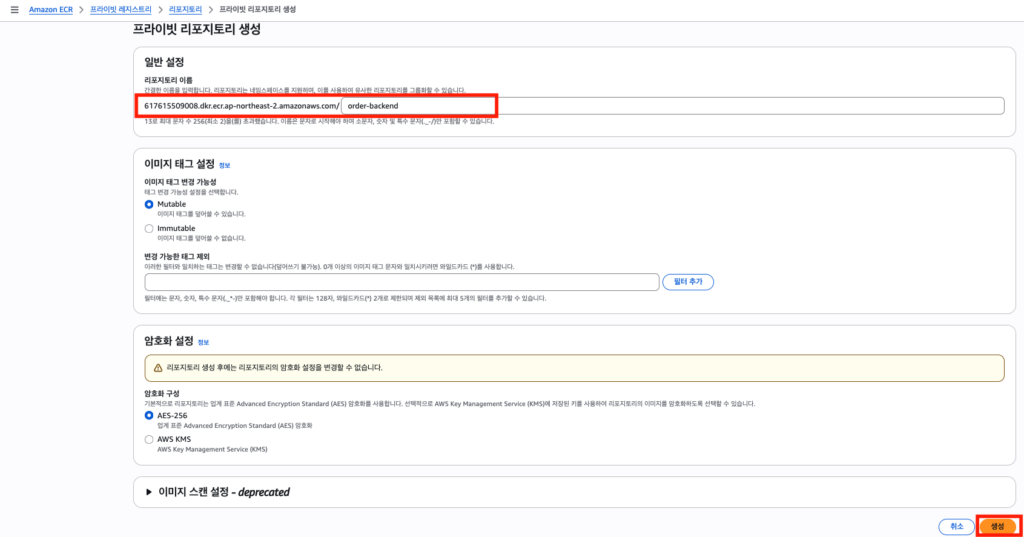The height and width of the screenshot is (537, 1024).
Task: Focus the order-backend repository name field
Action: (670, 106)
